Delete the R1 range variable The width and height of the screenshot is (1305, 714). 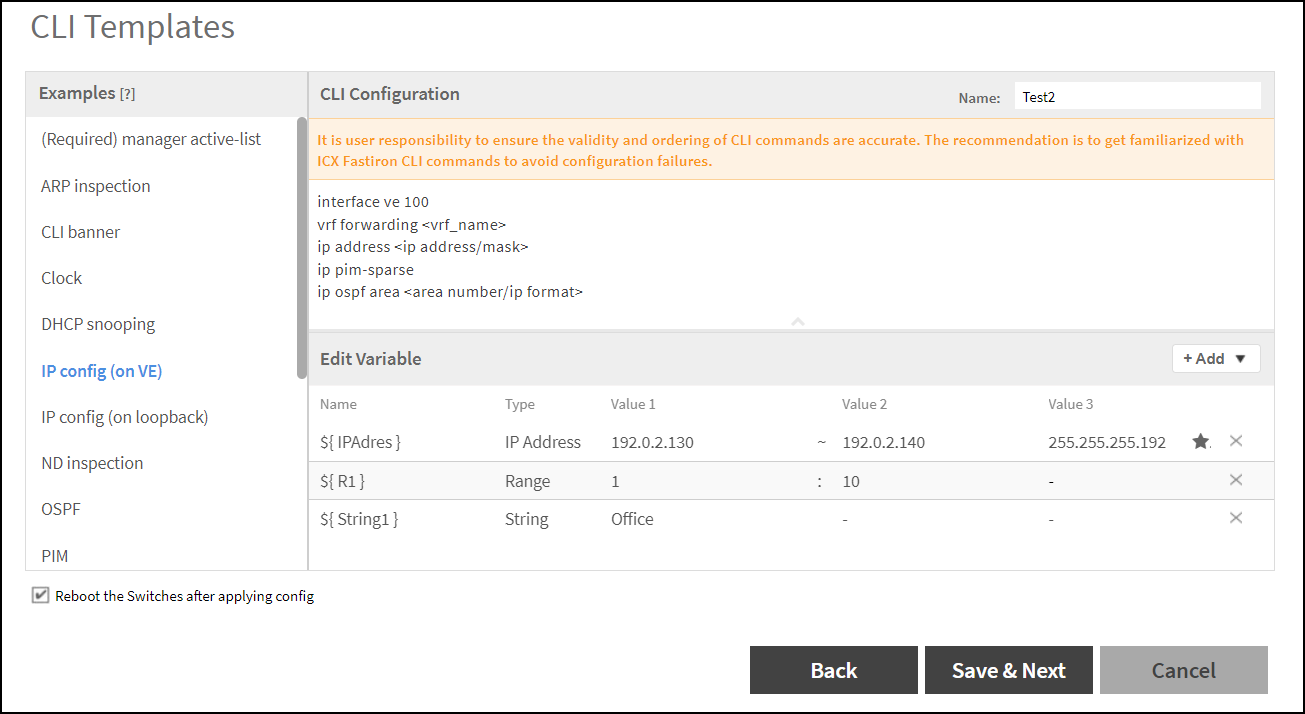[x=1236, y=480]
